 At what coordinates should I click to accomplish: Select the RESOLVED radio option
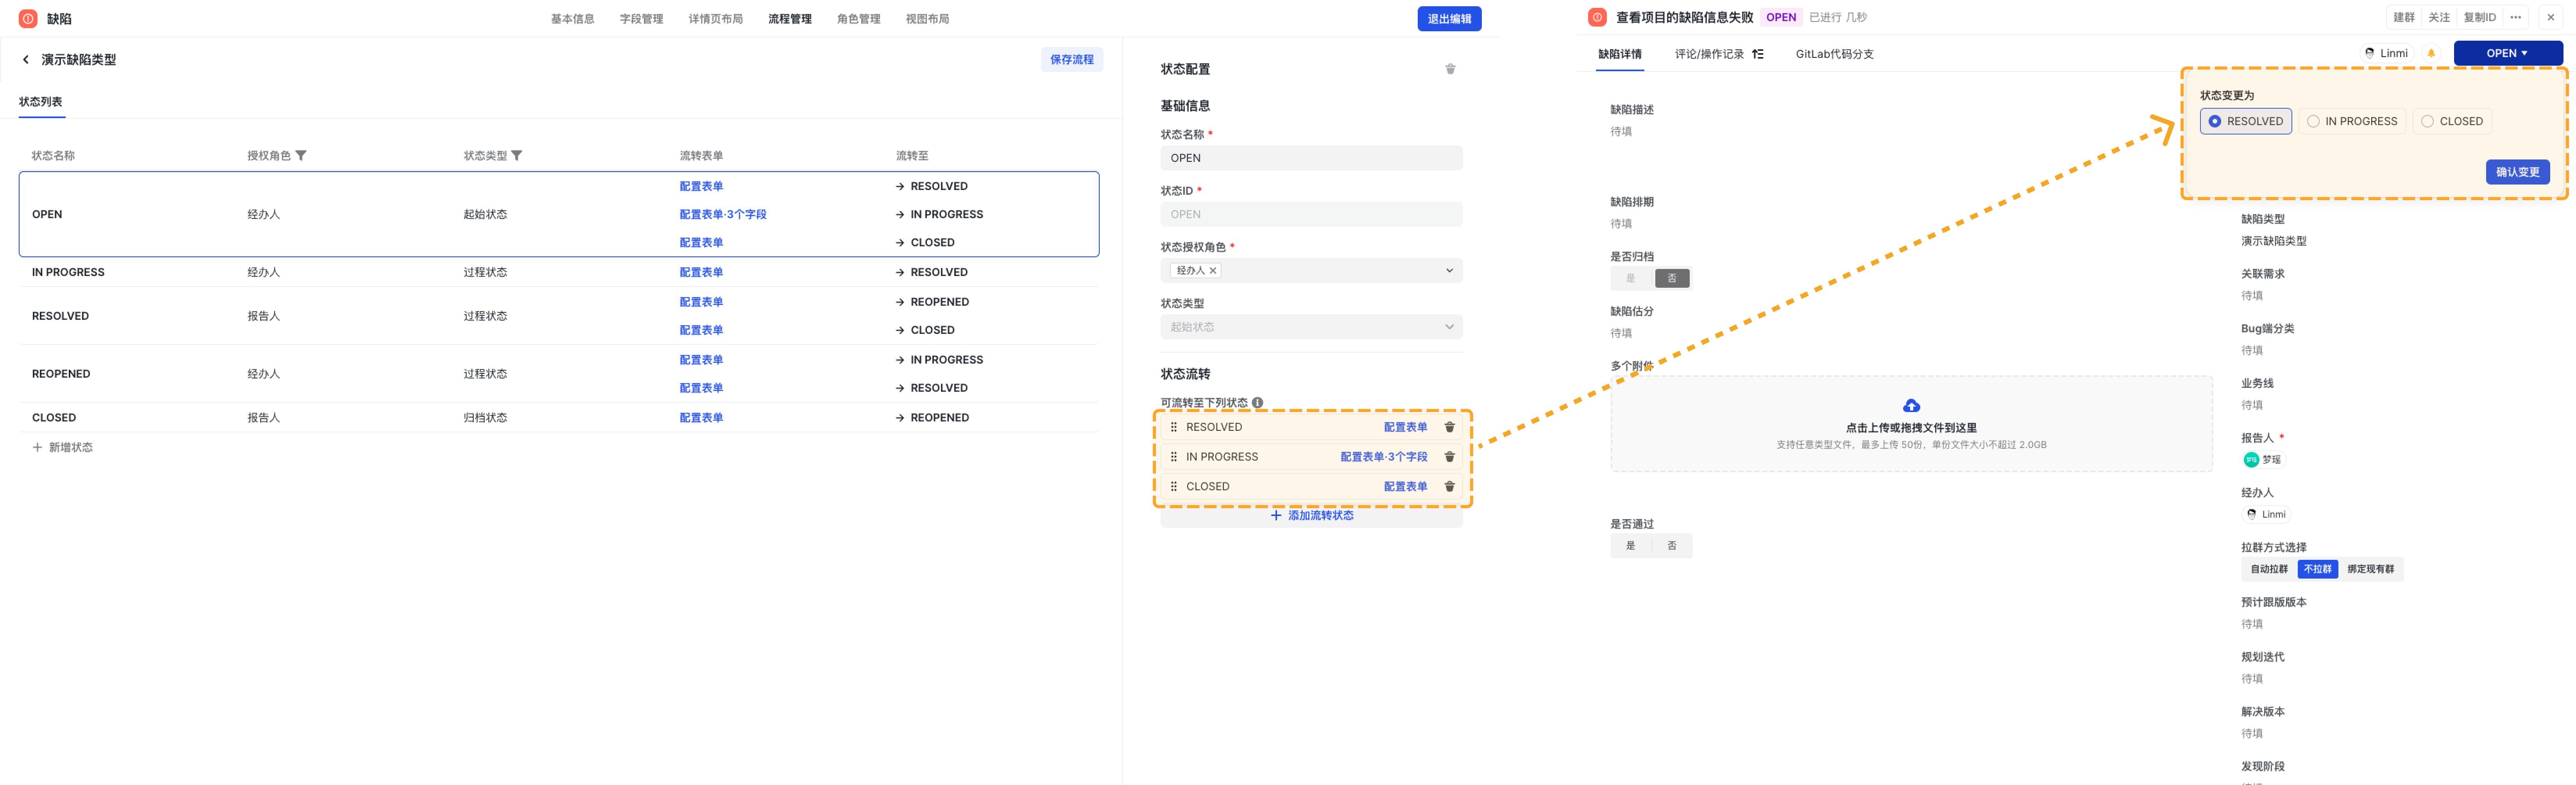pyautogui.click(x=2246, y=122)
